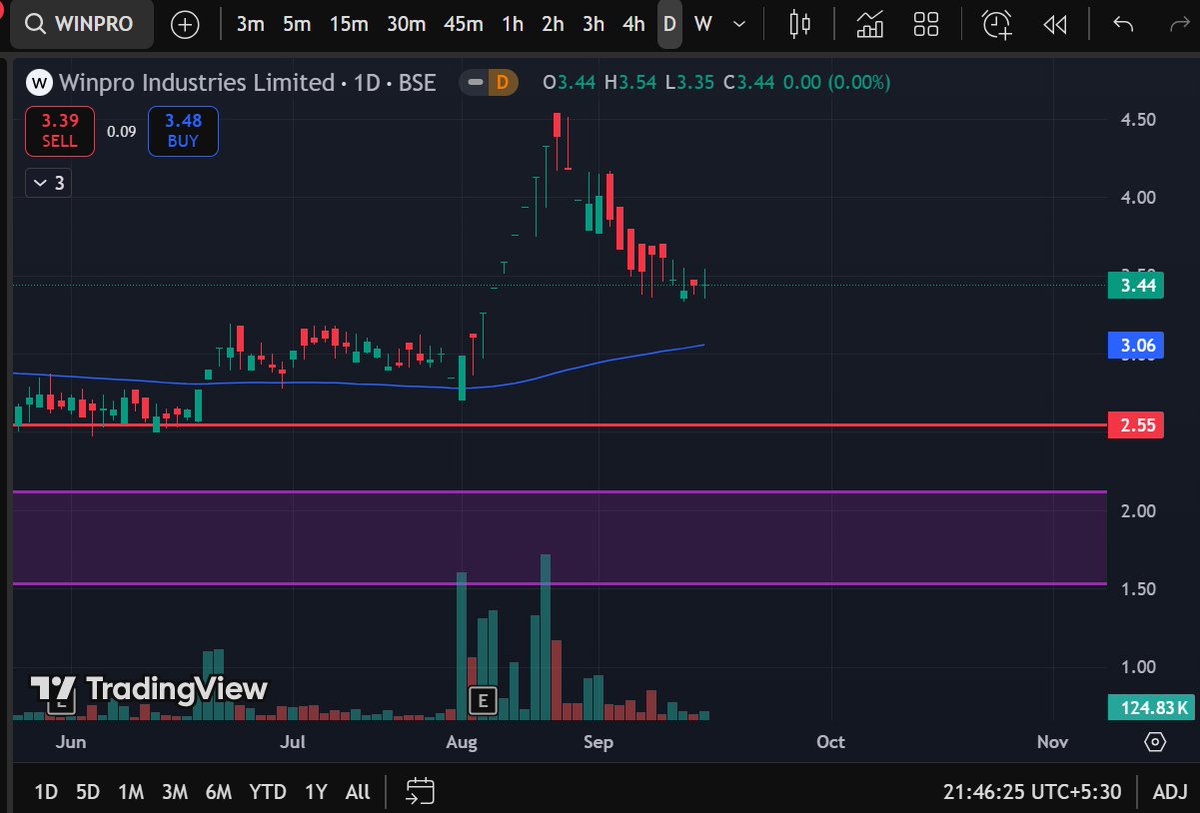Set chart interval to 2h
This screenshot has width=1200, height=813.
click(x=553, y=24)
